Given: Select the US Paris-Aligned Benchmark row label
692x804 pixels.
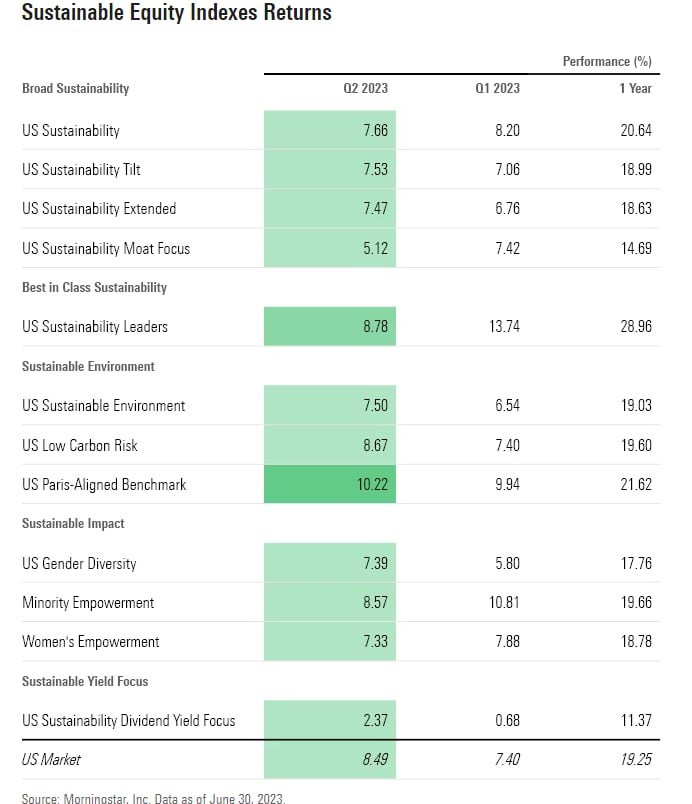Looking at the screenshot, I should pos(104,485).
